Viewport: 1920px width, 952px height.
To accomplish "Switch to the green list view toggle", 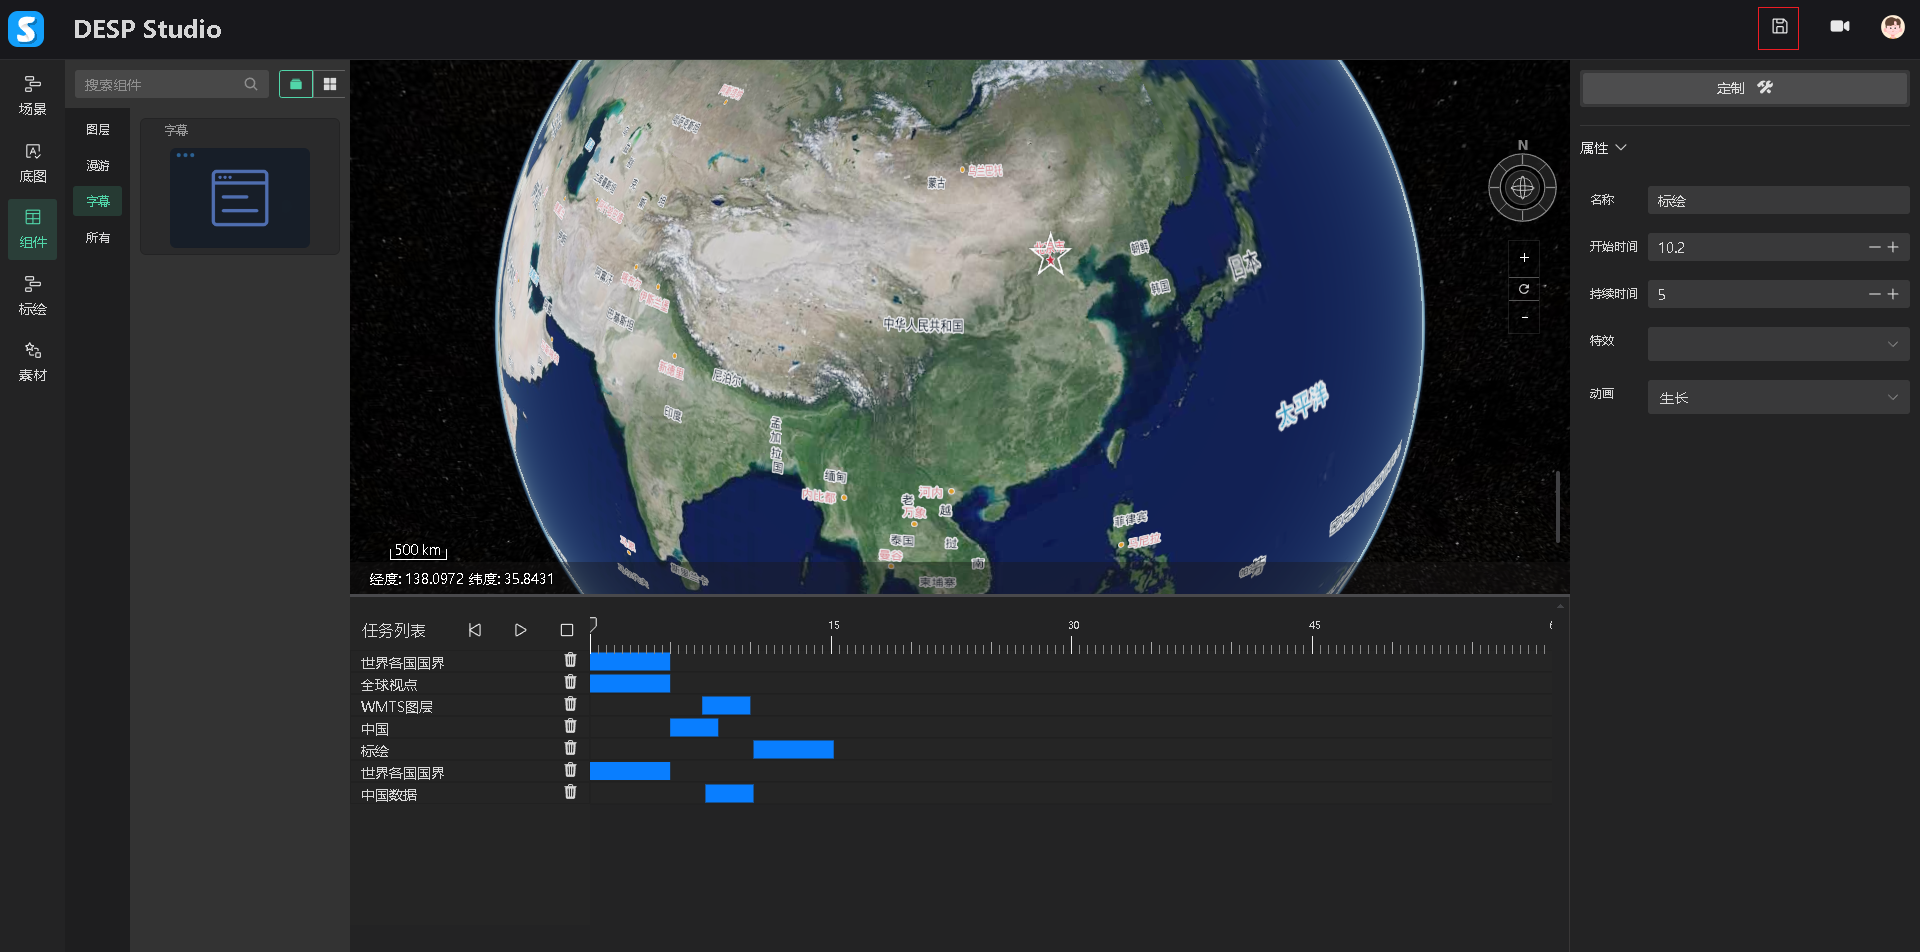I will click(x=296, y=85).
